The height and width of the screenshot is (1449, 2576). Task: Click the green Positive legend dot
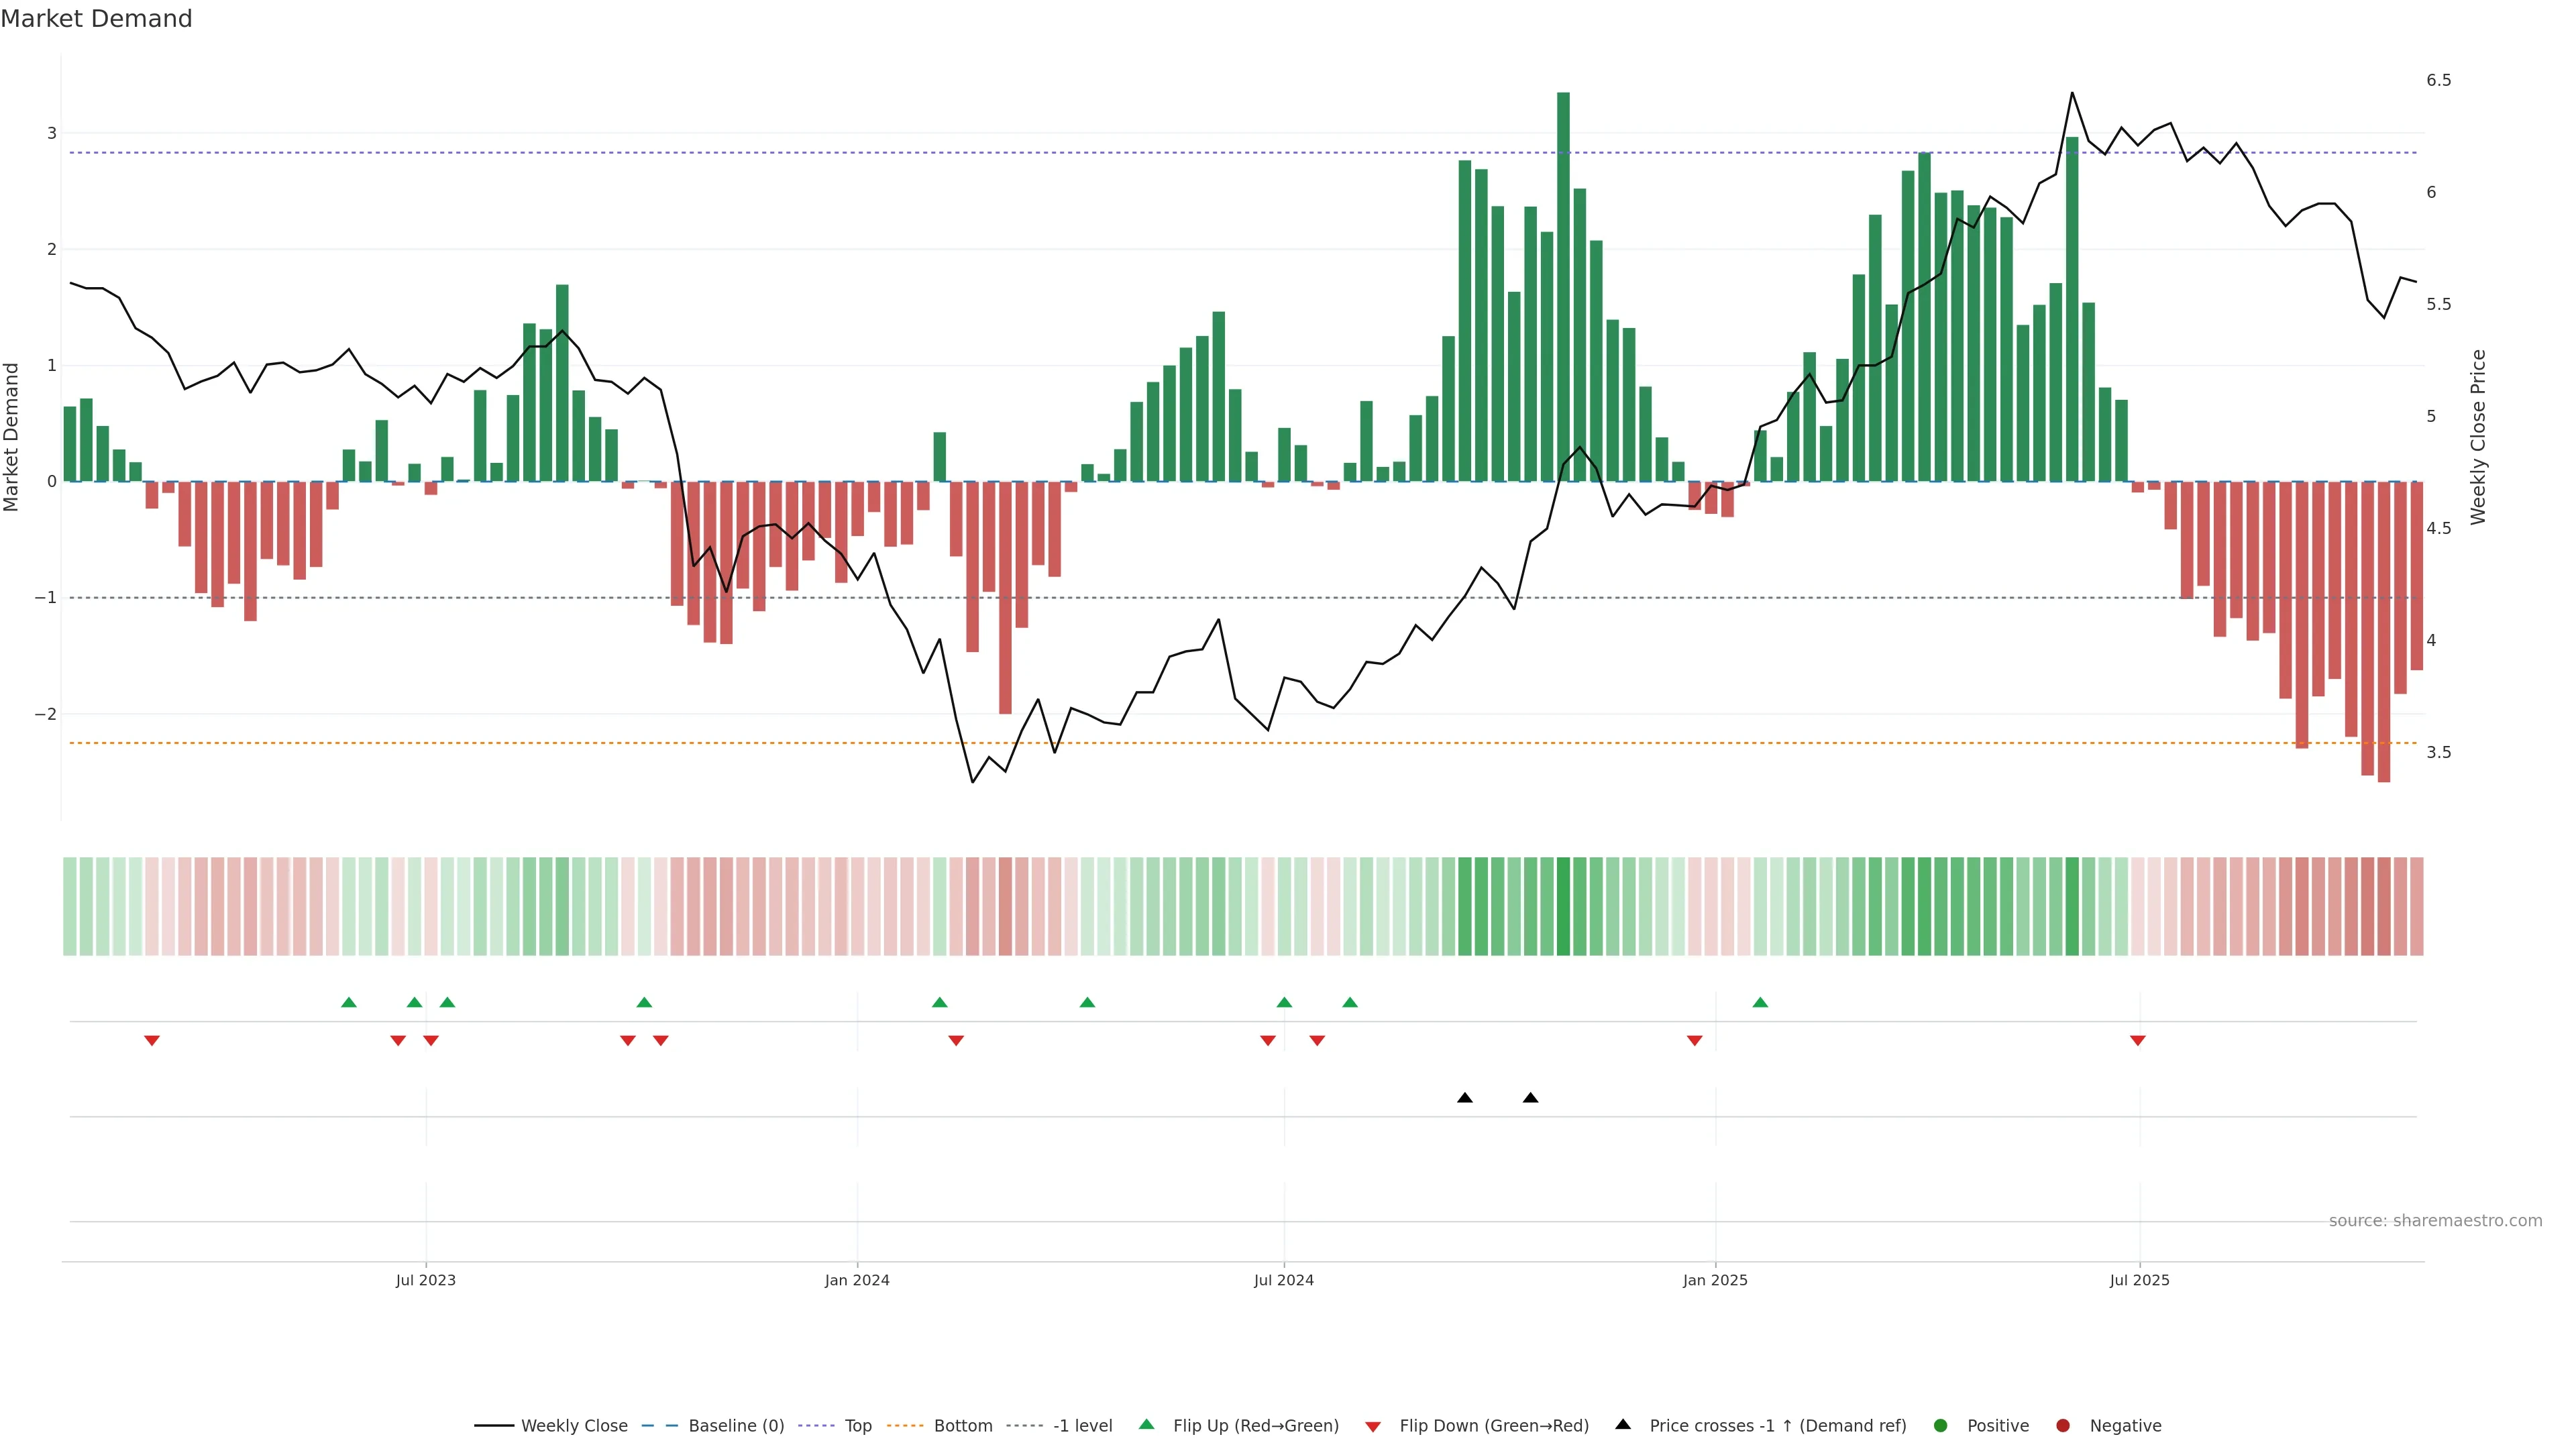(x=1941, y=1426)
